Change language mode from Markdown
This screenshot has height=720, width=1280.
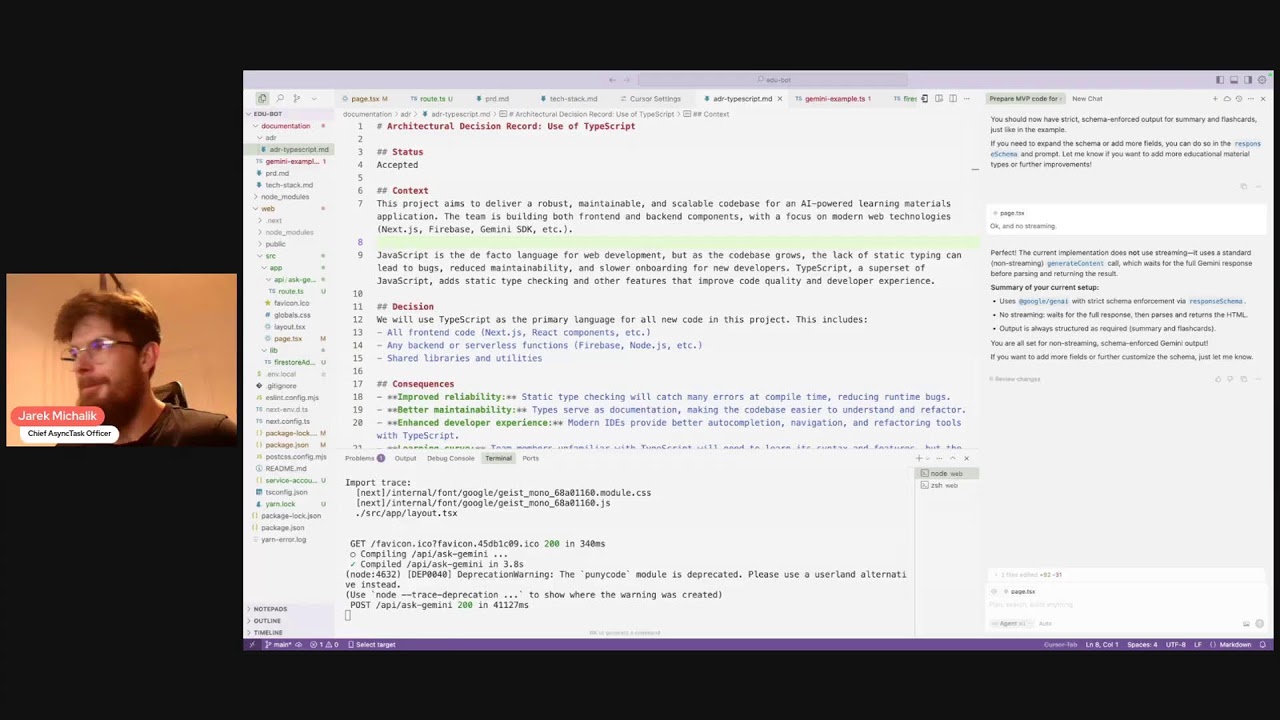coord(1235,645)
